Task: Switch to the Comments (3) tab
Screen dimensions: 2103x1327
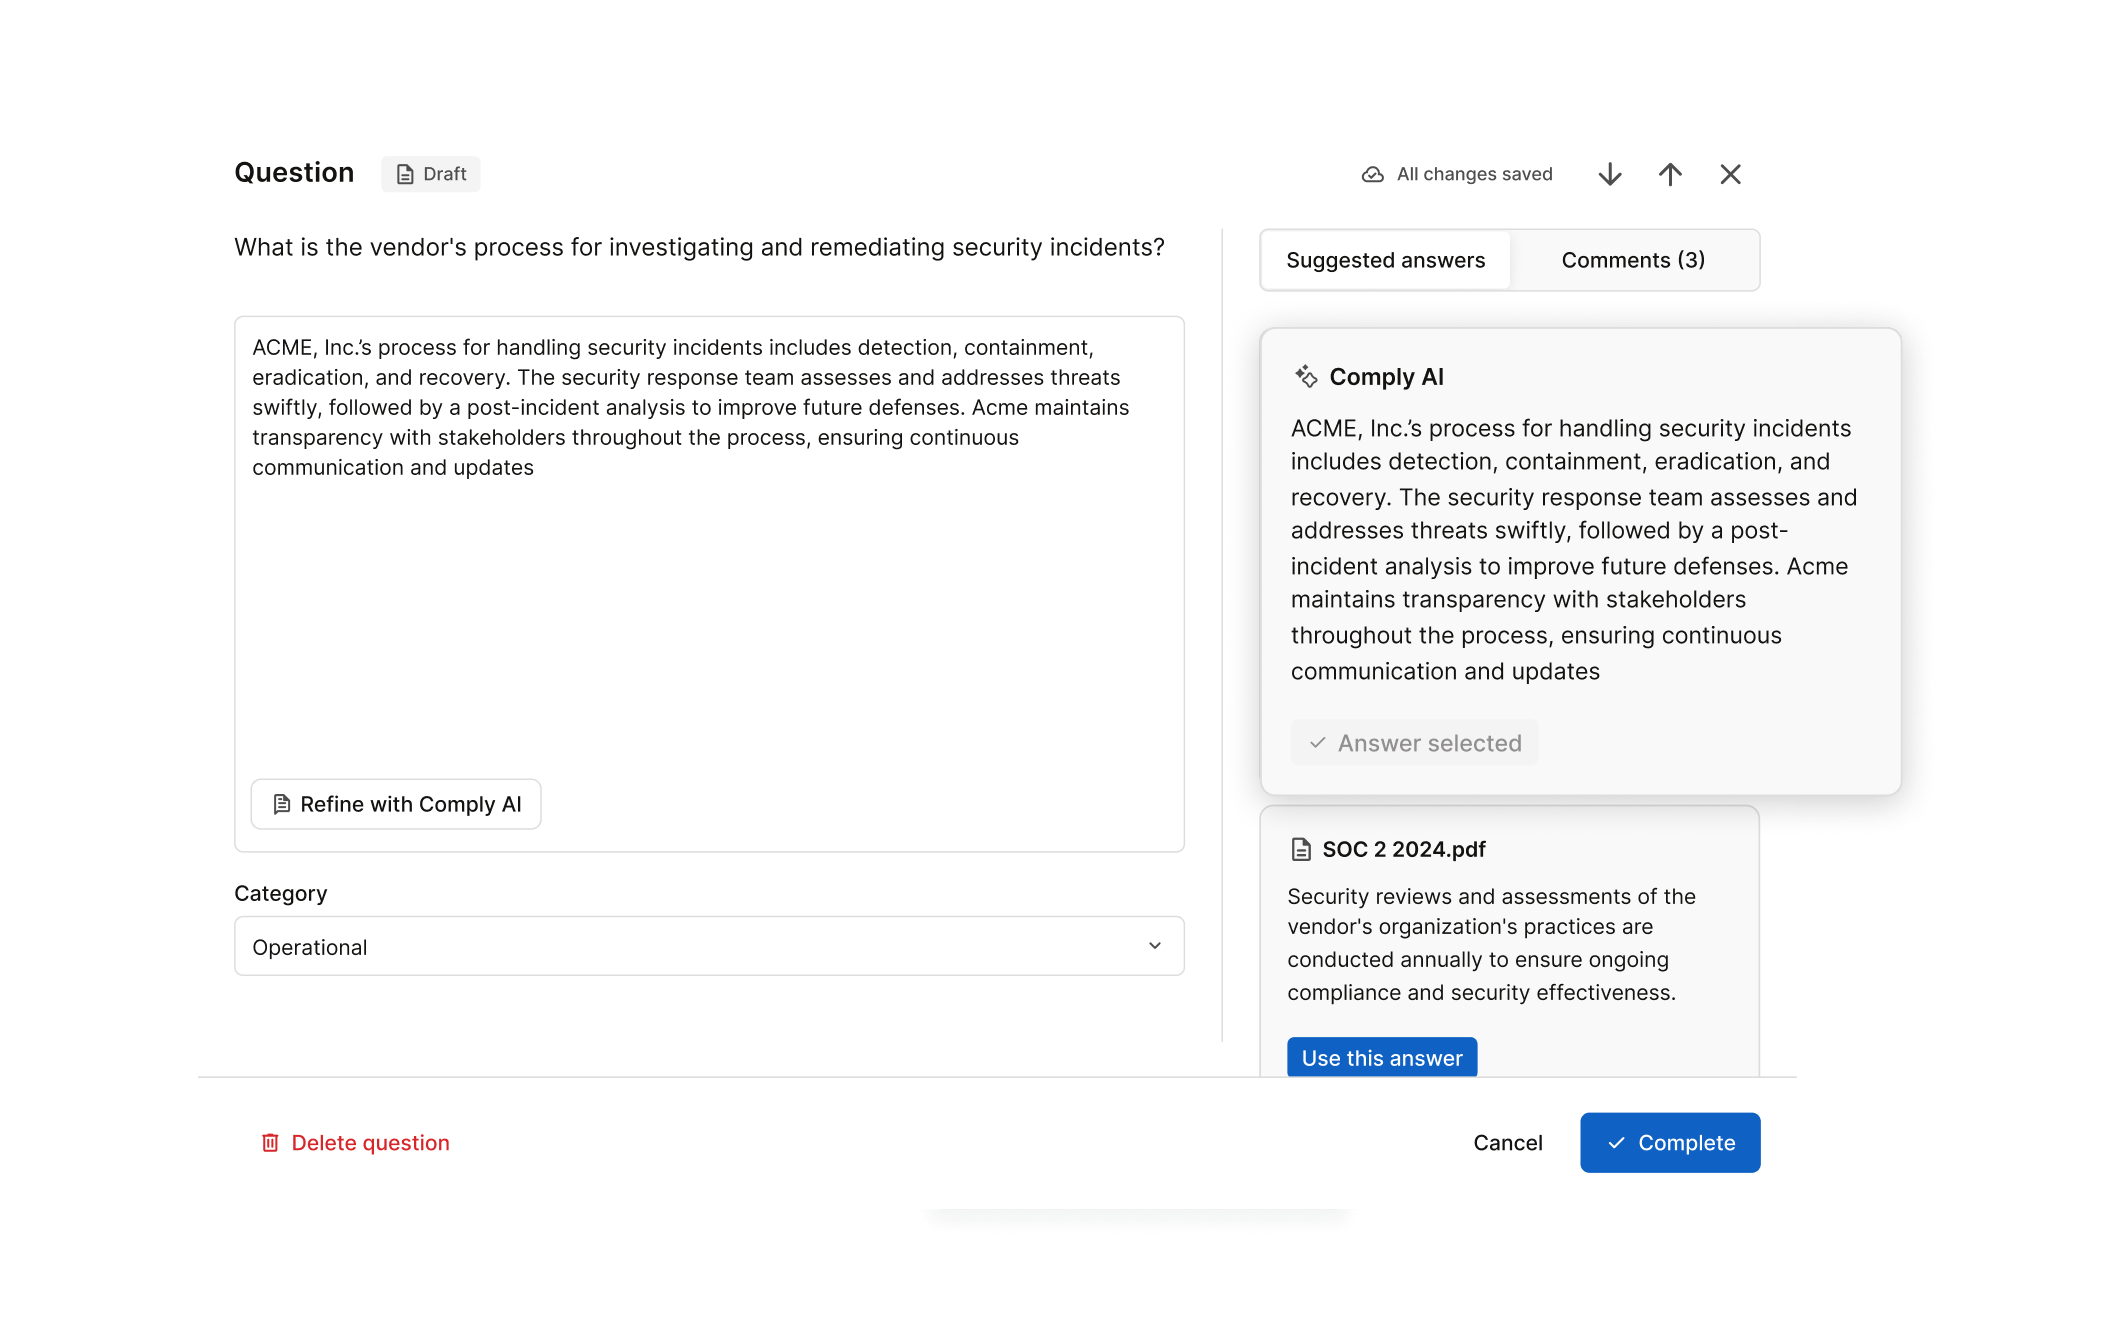Action: [1633, 260]
